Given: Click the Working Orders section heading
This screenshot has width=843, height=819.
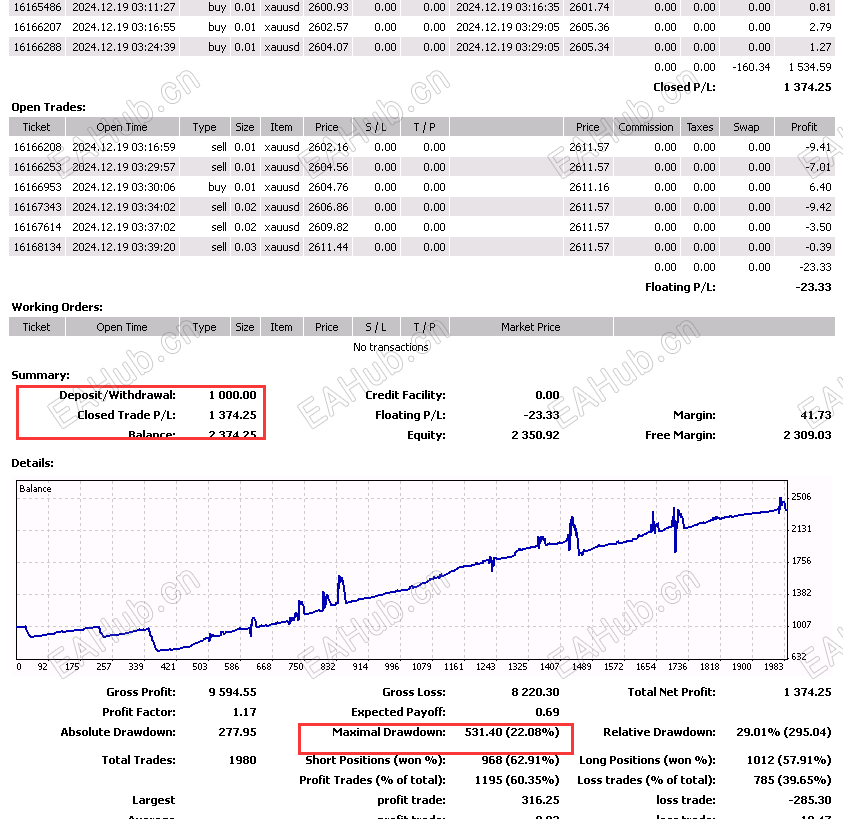Looking at the screenshot, I should (x=57, y=307).
